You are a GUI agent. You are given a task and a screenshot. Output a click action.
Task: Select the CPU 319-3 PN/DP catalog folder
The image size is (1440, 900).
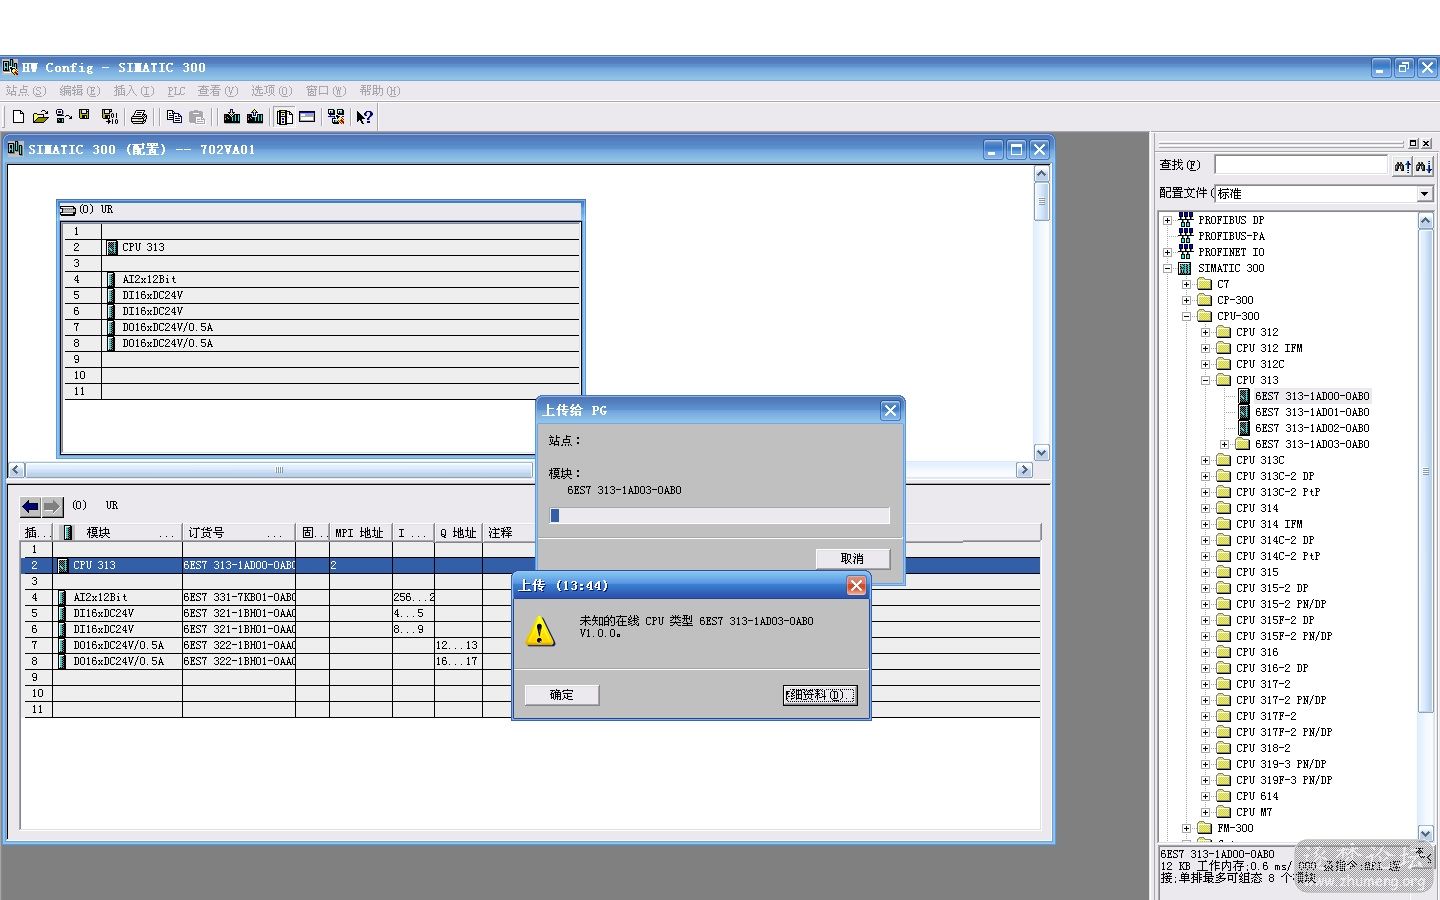click(1281, 764)
